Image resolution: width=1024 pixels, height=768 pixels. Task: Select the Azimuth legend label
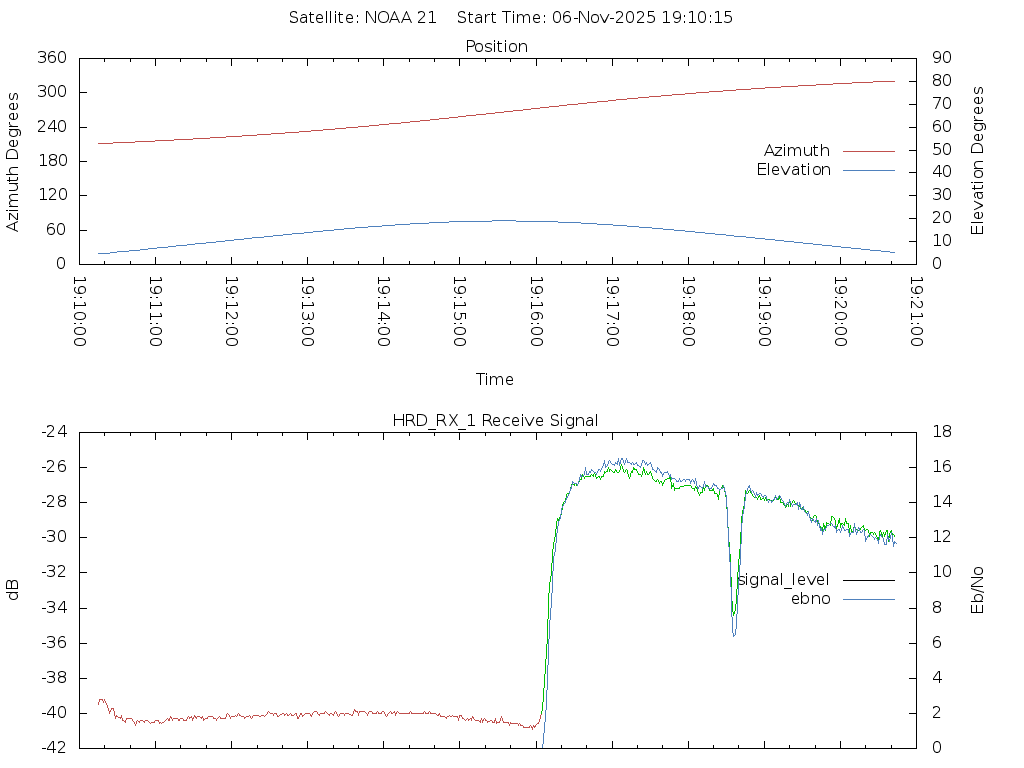coord(796,151)
